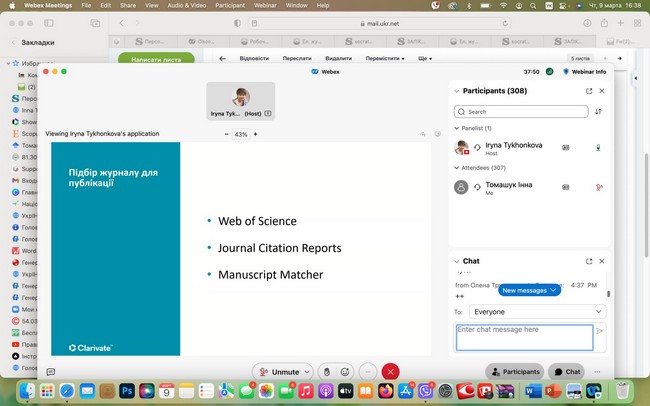Viewport: 650px width, 406px height.
Task: Open the more options ellipsis beside Unmute
Action: pyautogui.click(x=368, y=372)
